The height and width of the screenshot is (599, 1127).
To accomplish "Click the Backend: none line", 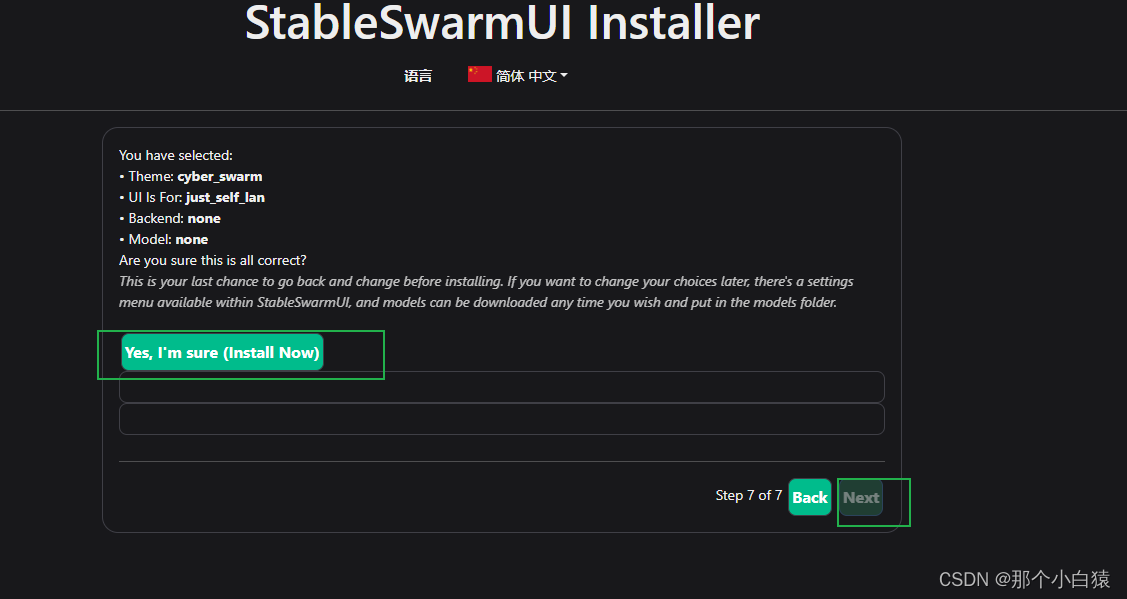I will 170,218.
